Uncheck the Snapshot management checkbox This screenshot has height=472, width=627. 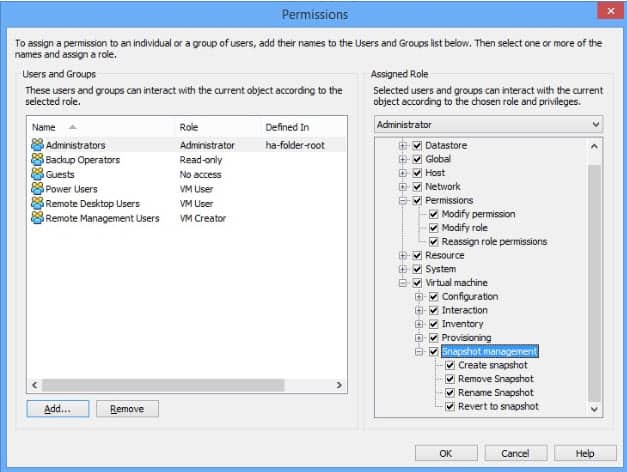click(x=433, y=352)
